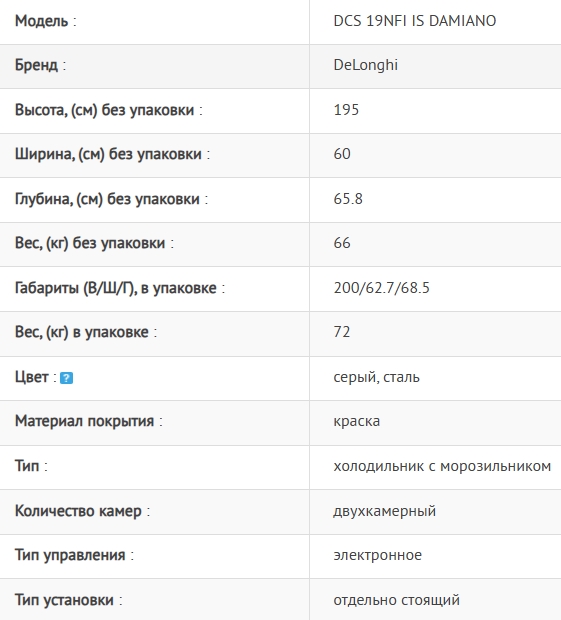Click the installation value отдельно стоящий
The height and width of the screenshot is (620, 561).
tap(397, 600)
